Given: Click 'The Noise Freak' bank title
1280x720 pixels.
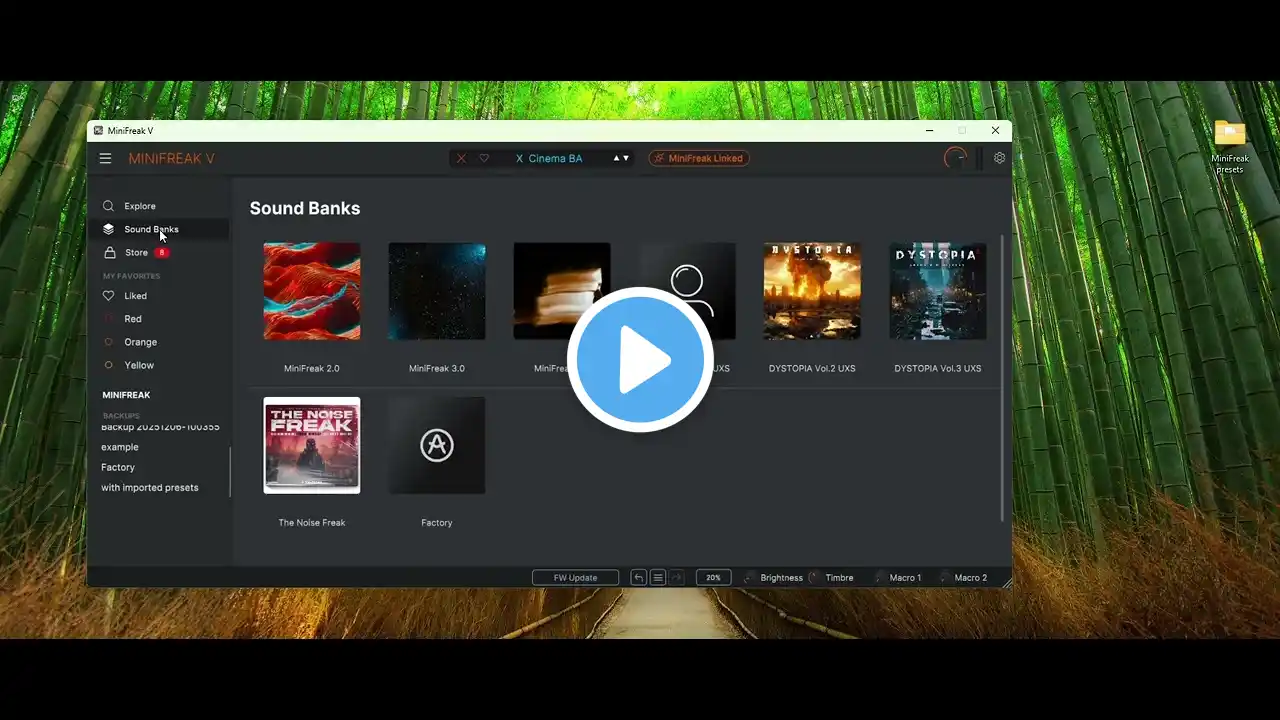Looking at the screenshot, I should coord(312,523).
